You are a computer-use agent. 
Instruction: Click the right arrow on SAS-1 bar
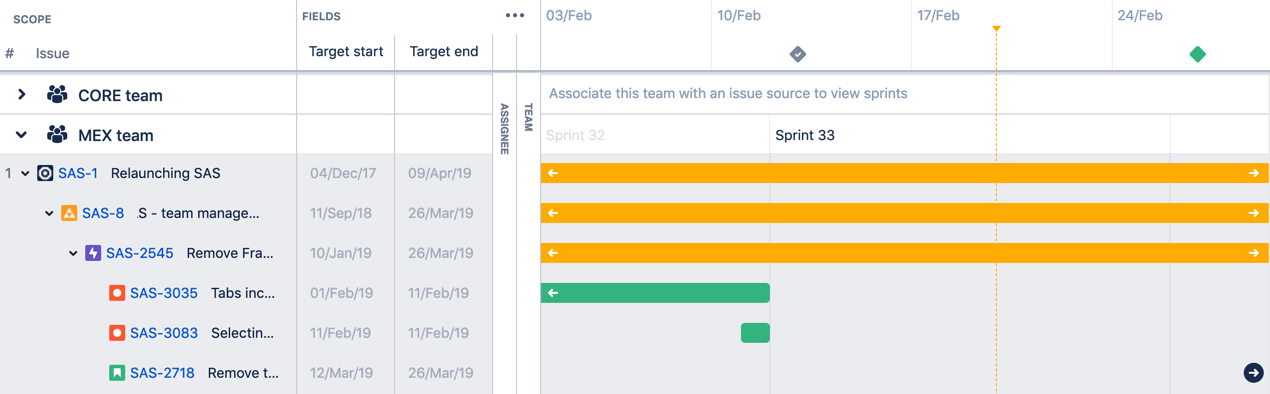1254,173
